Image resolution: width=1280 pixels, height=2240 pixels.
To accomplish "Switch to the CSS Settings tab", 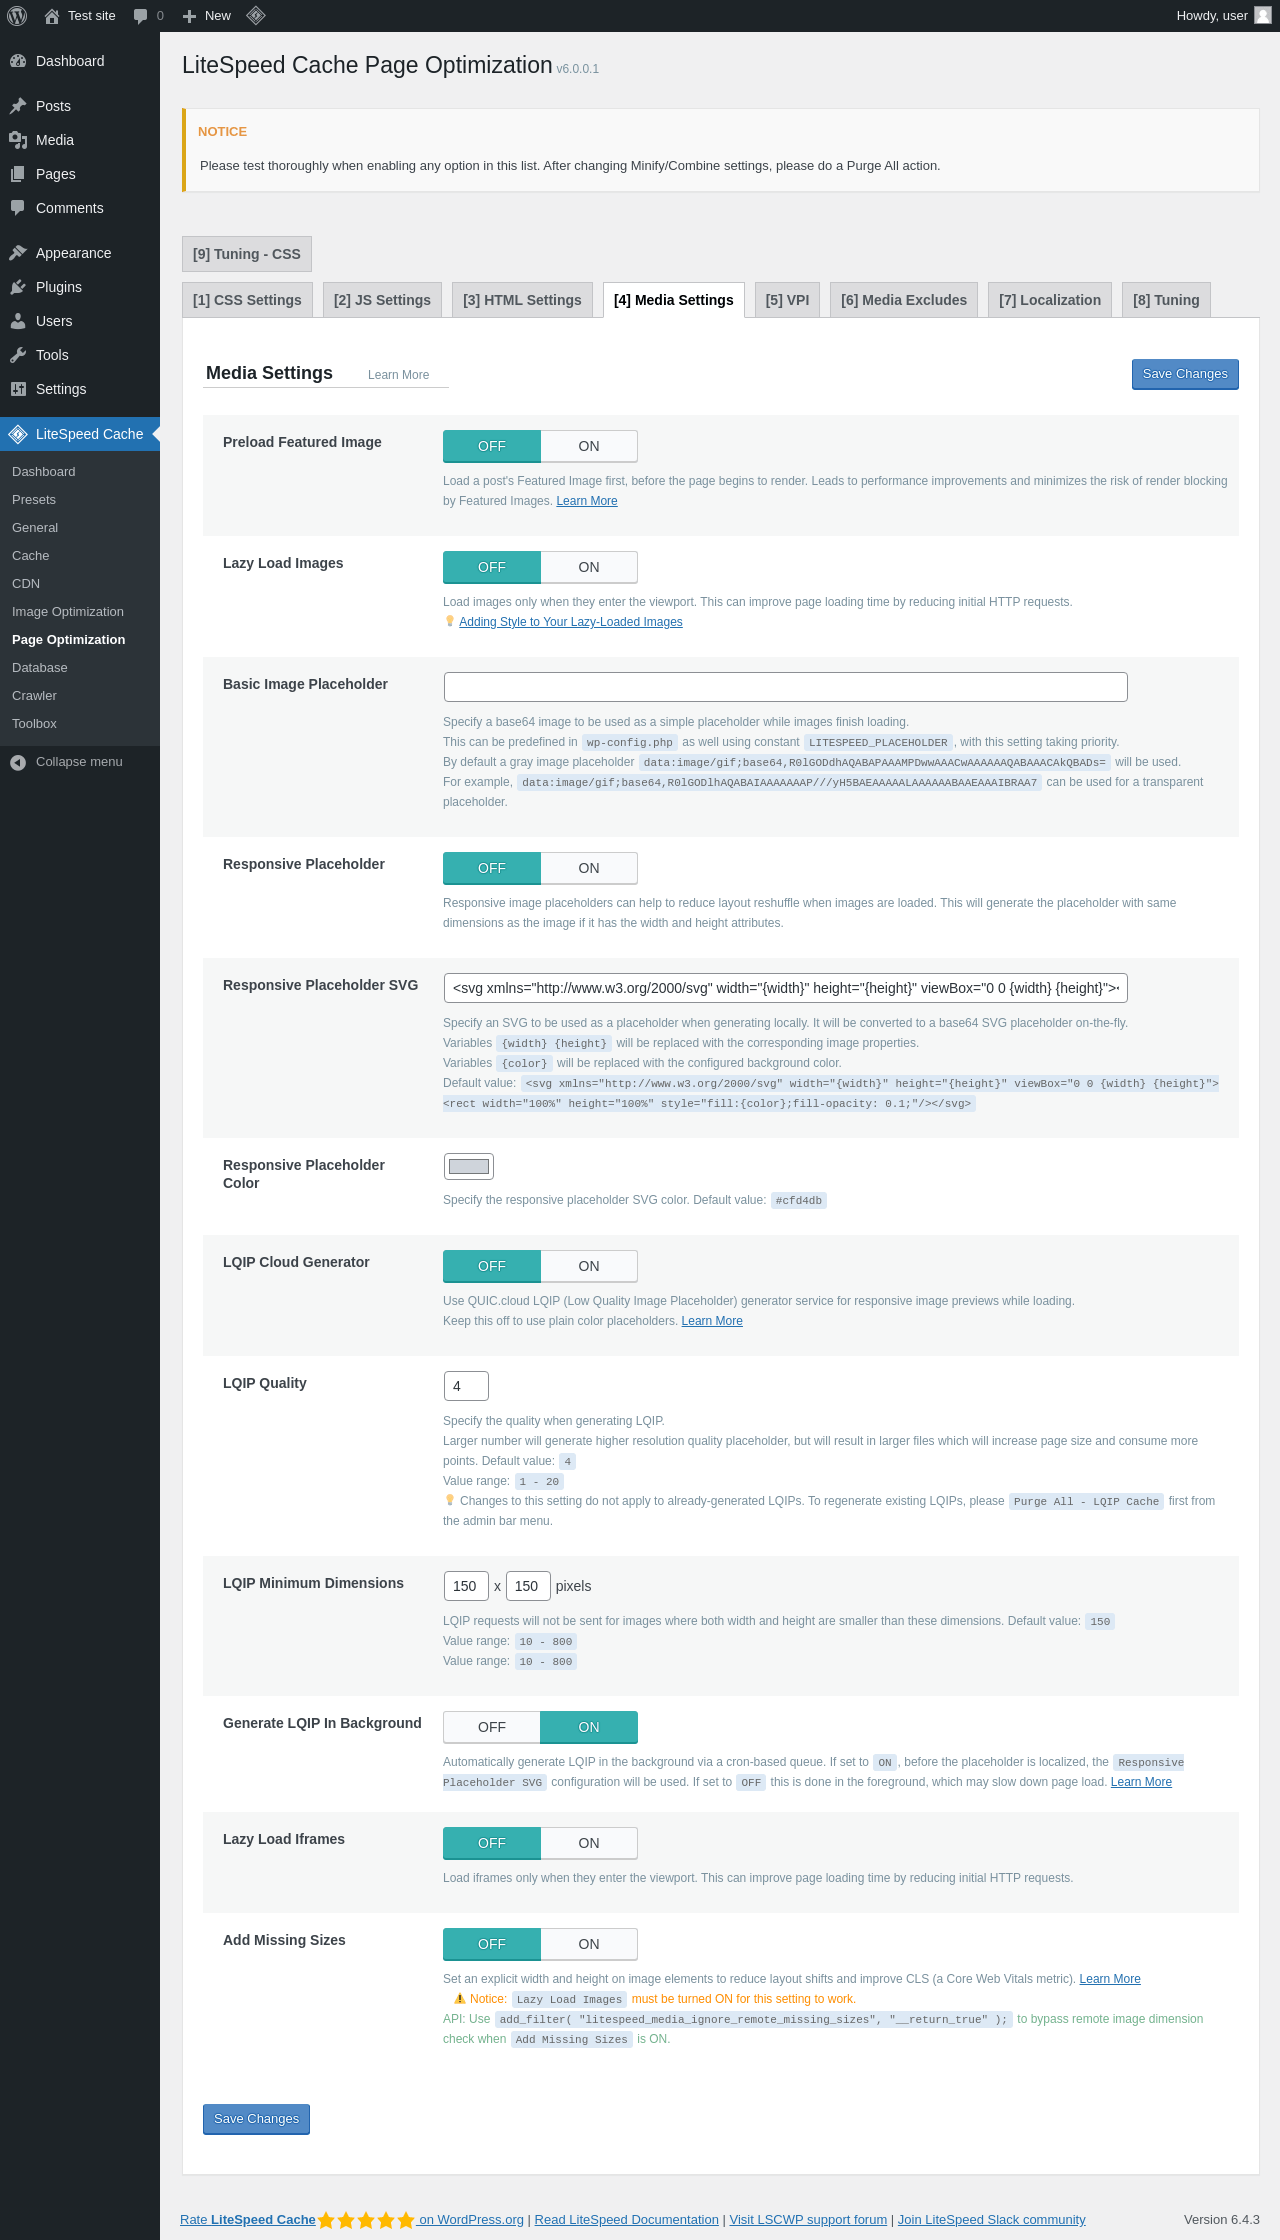I will coord(247,300).
